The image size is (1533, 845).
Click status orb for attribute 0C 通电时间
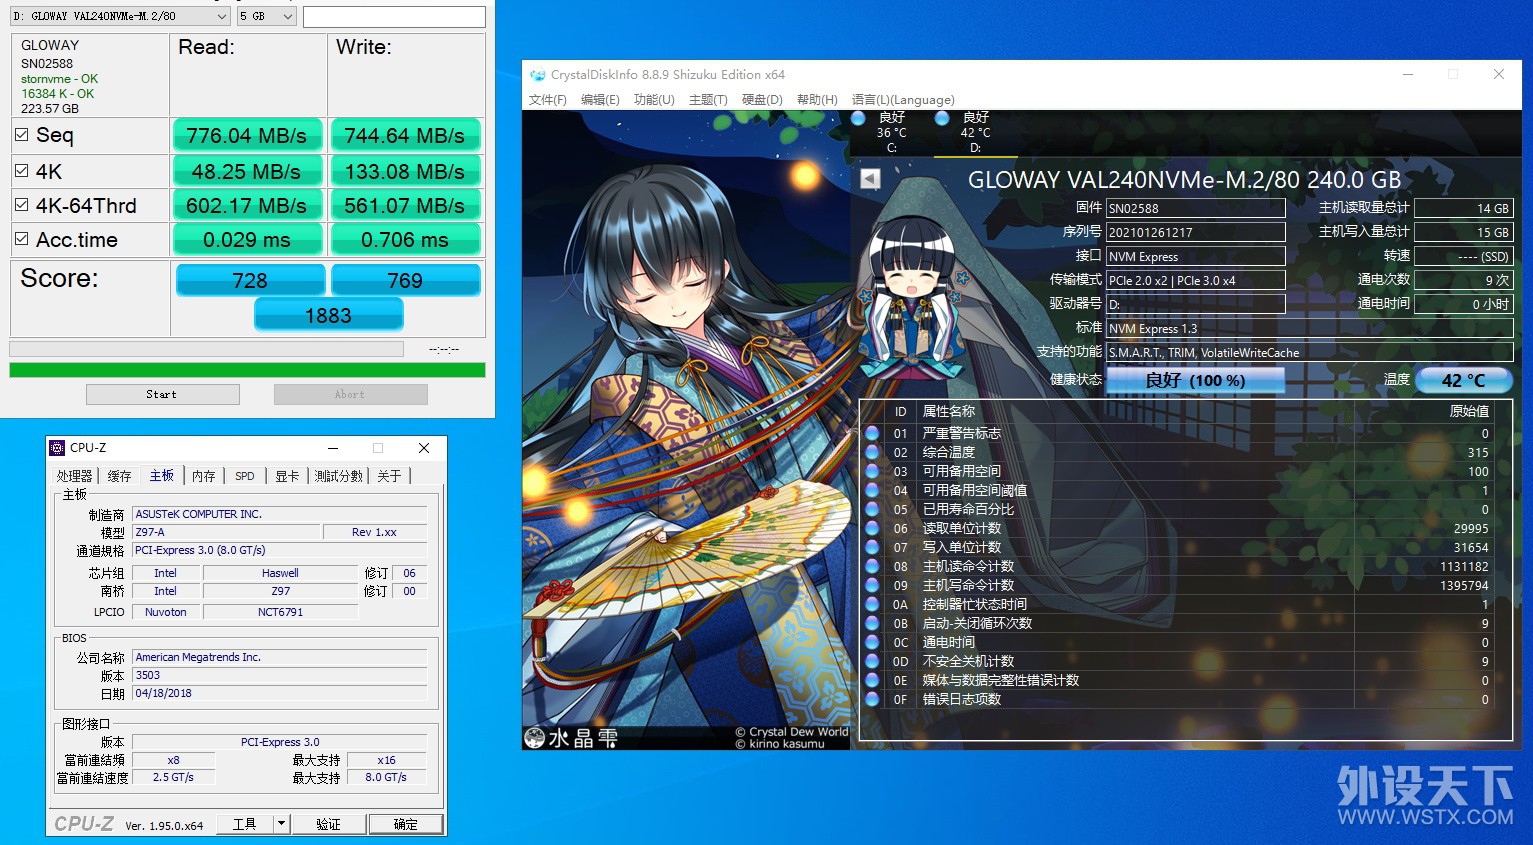pyautogui.click(x=872, y=642)
